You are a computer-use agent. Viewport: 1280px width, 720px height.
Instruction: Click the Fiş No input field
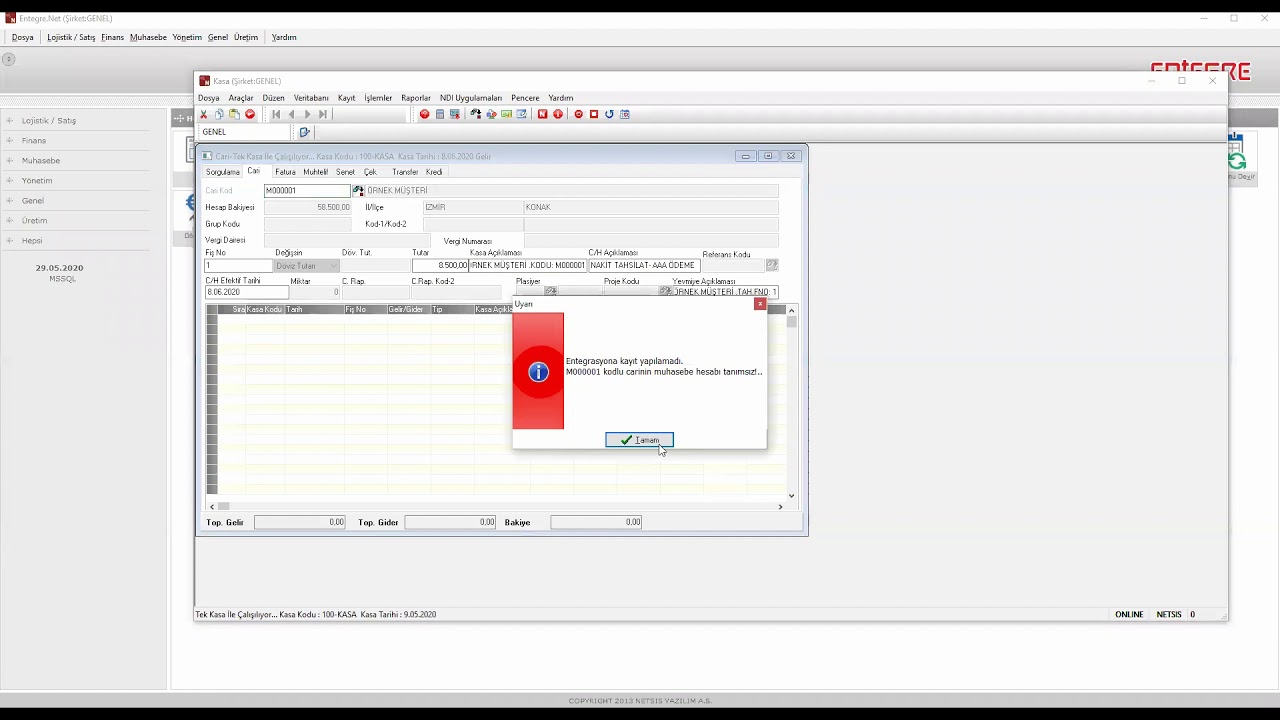(x=238, y=265)
